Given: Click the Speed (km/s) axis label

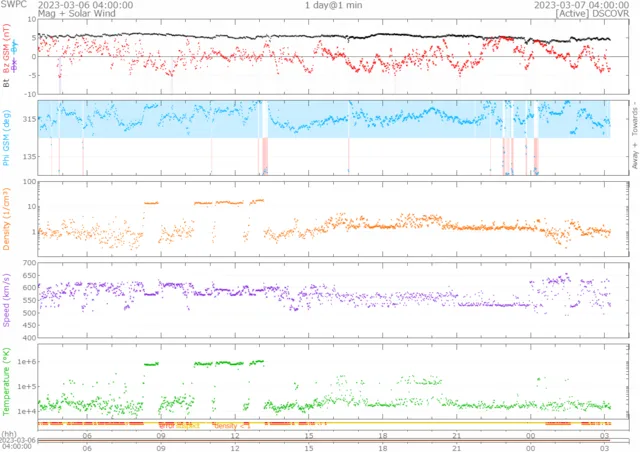Looking at the screenshot, I should (x=7, y=300).
